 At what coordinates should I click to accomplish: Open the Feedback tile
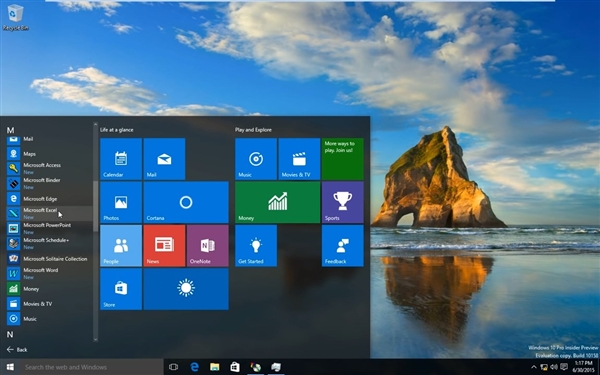pyautogui.click(x=343, y=246)
